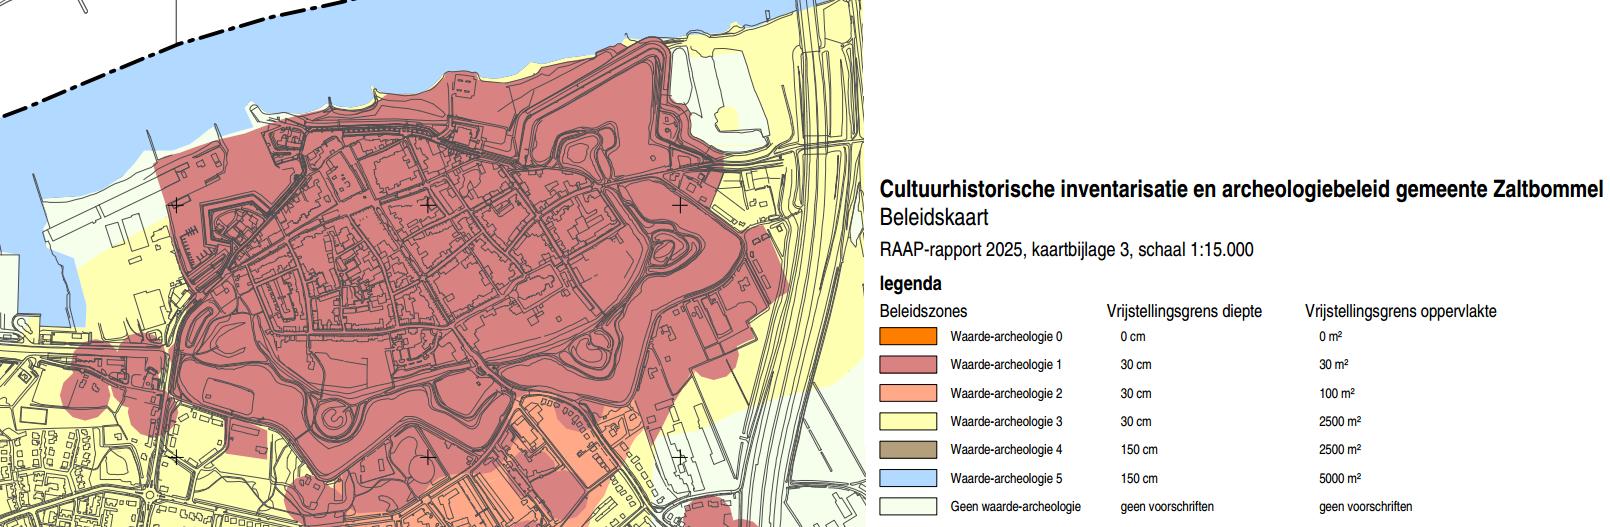Click the yellow Waarde-archeologie 3 swatch
This screenshot has height=527, width=1610.
pos(908,421)
